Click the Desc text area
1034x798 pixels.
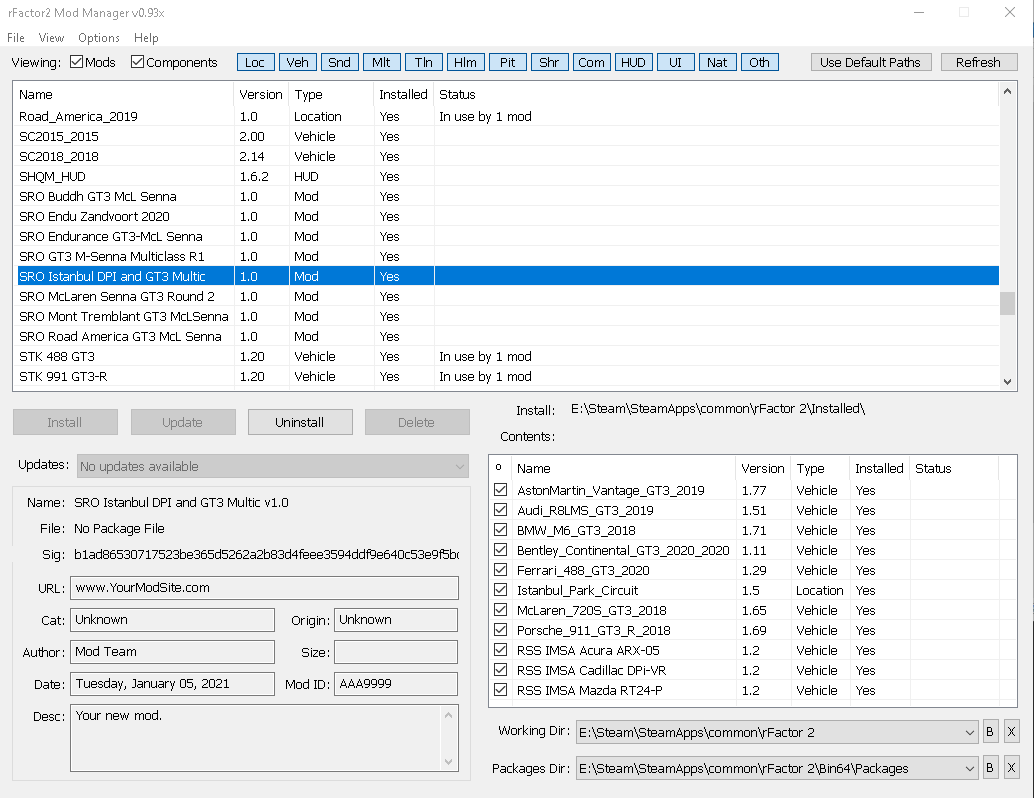point(264,738)
